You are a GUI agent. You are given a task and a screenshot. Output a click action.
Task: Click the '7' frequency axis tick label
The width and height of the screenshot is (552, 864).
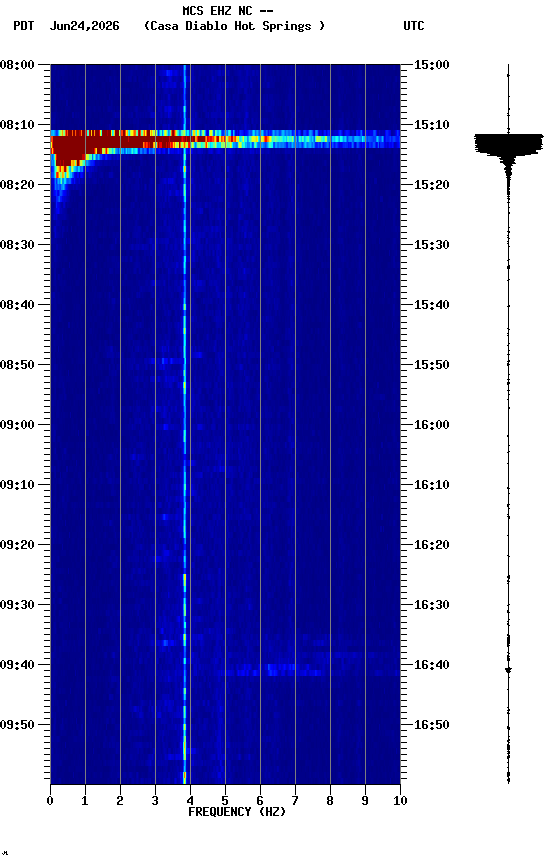pyautogui.click(x=295, y=801)
